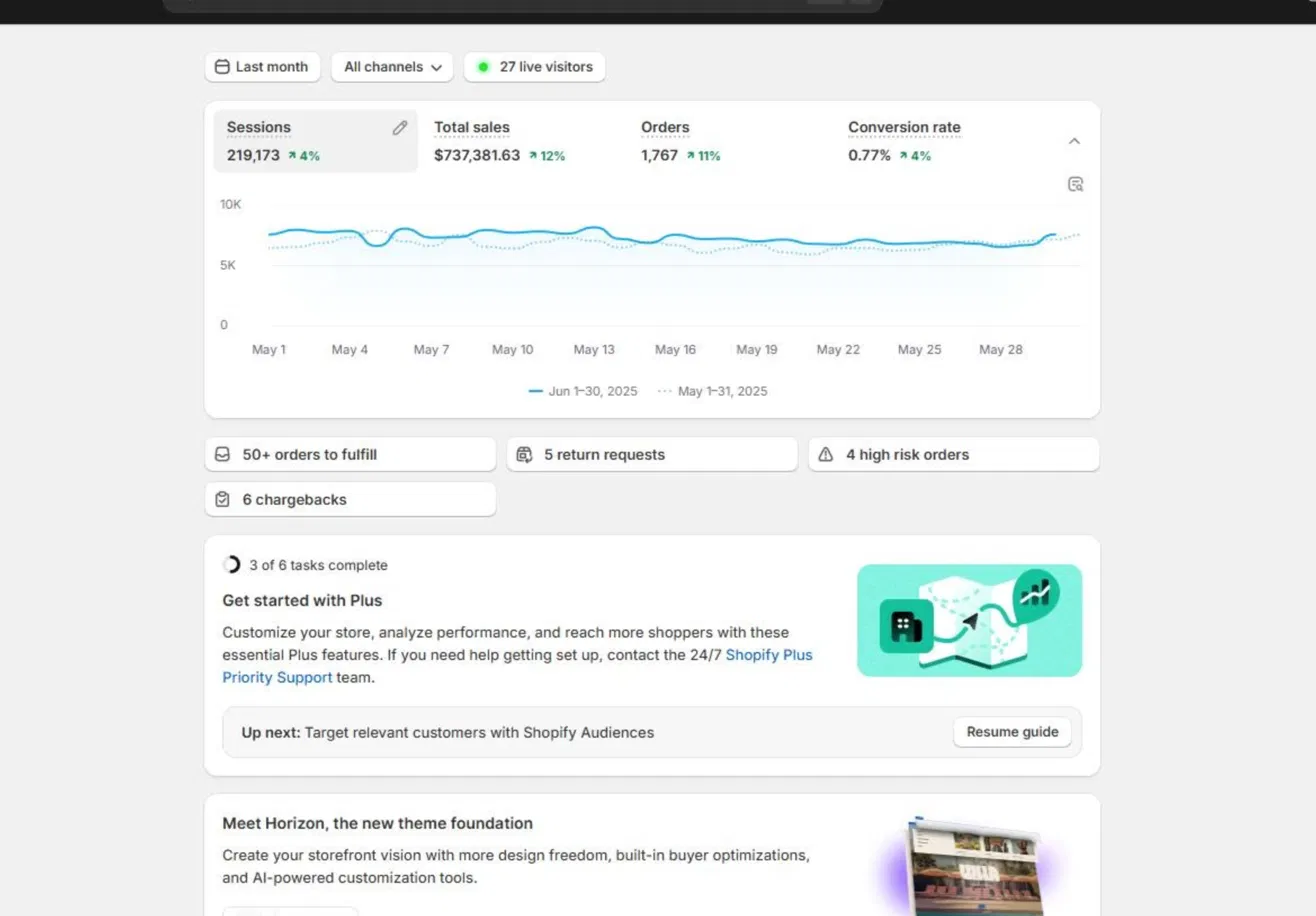Click the calendar icon beside Last month
1316x916 pixels.
pos(222,67)
